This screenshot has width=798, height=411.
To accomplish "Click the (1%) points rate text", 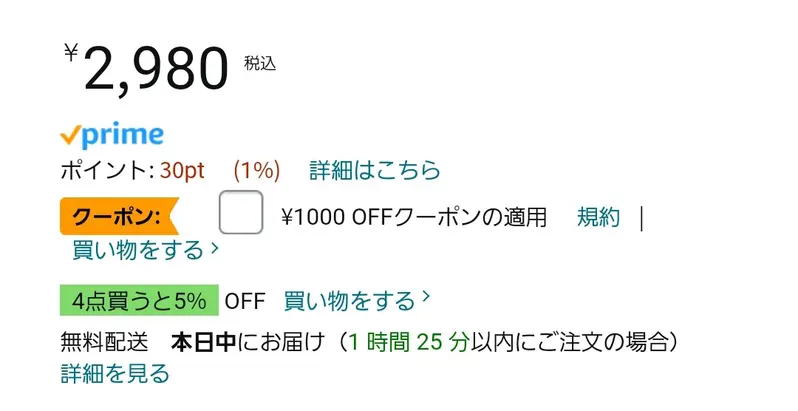I will tap(256, 170).
